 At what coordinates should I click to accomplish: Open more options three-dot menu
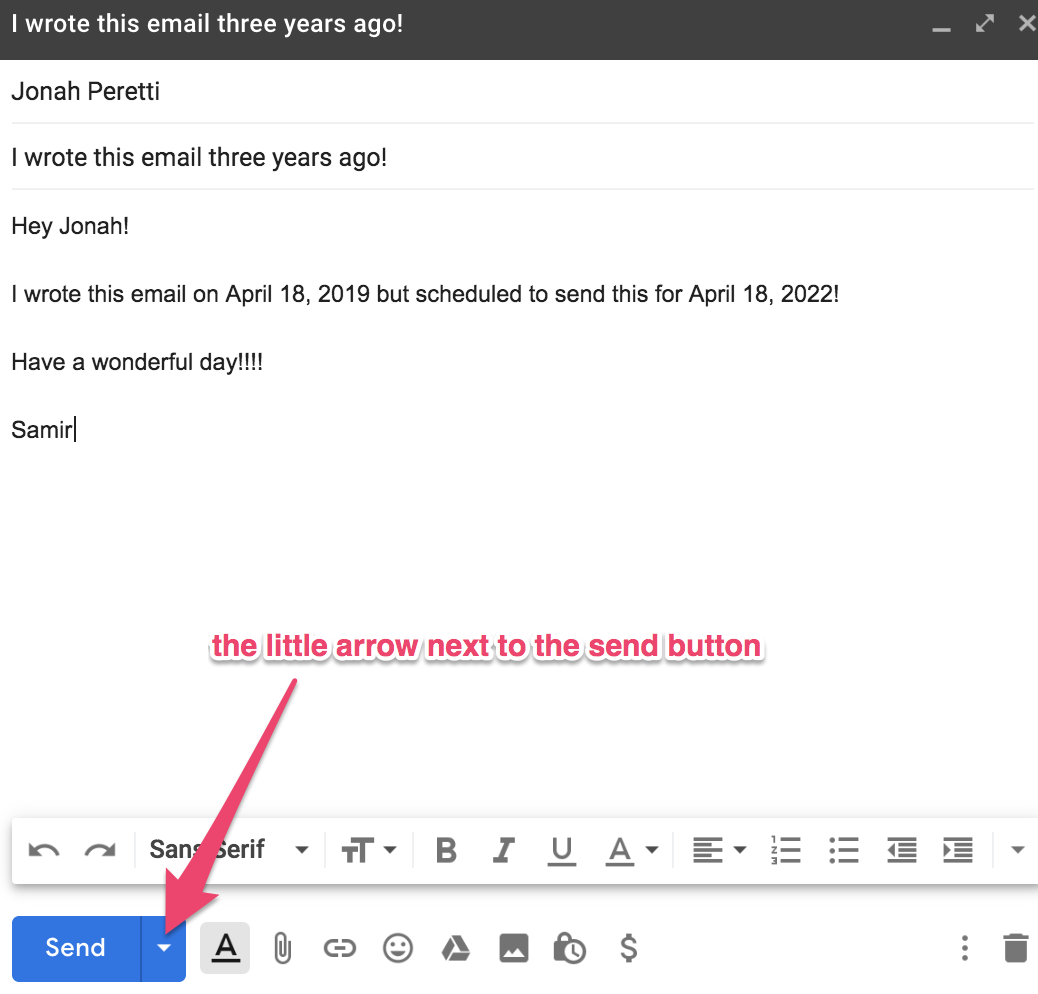[x=965, y=948]
